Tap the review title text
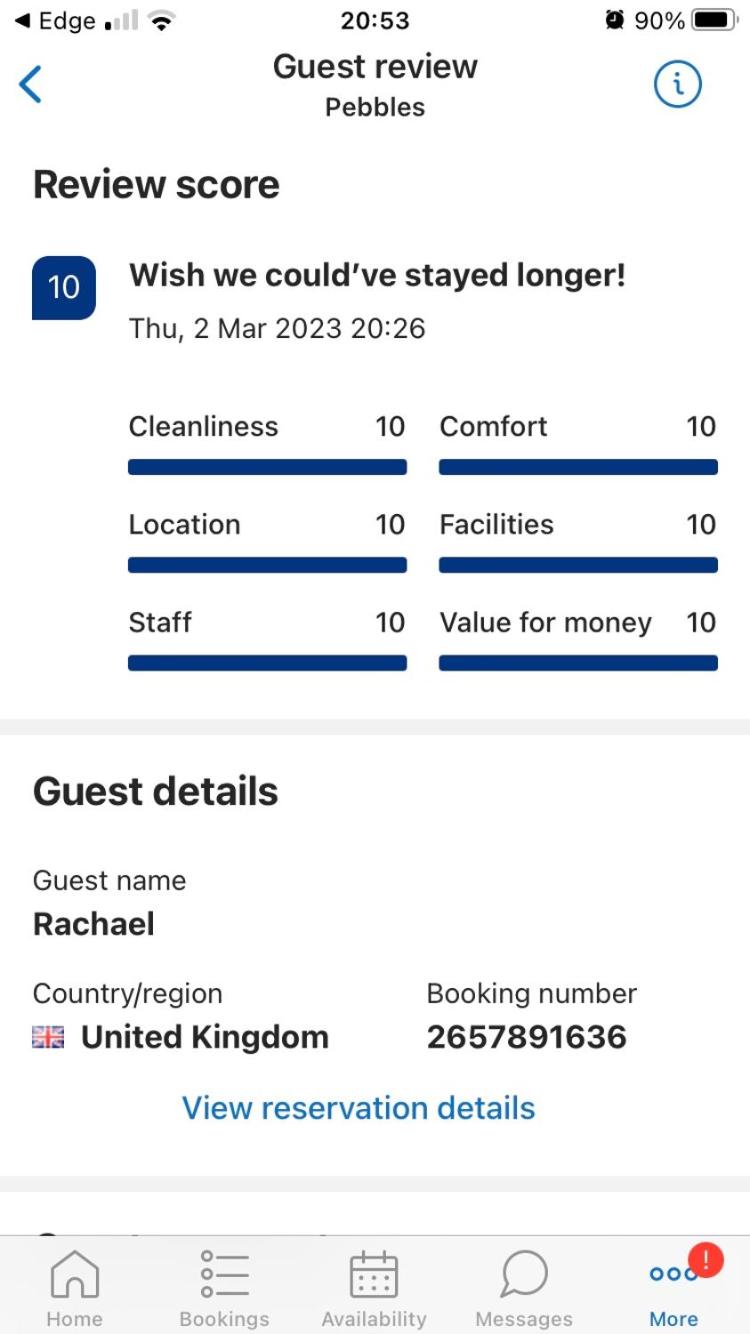This screenshot has width=750, height=1334. [377, 275]
